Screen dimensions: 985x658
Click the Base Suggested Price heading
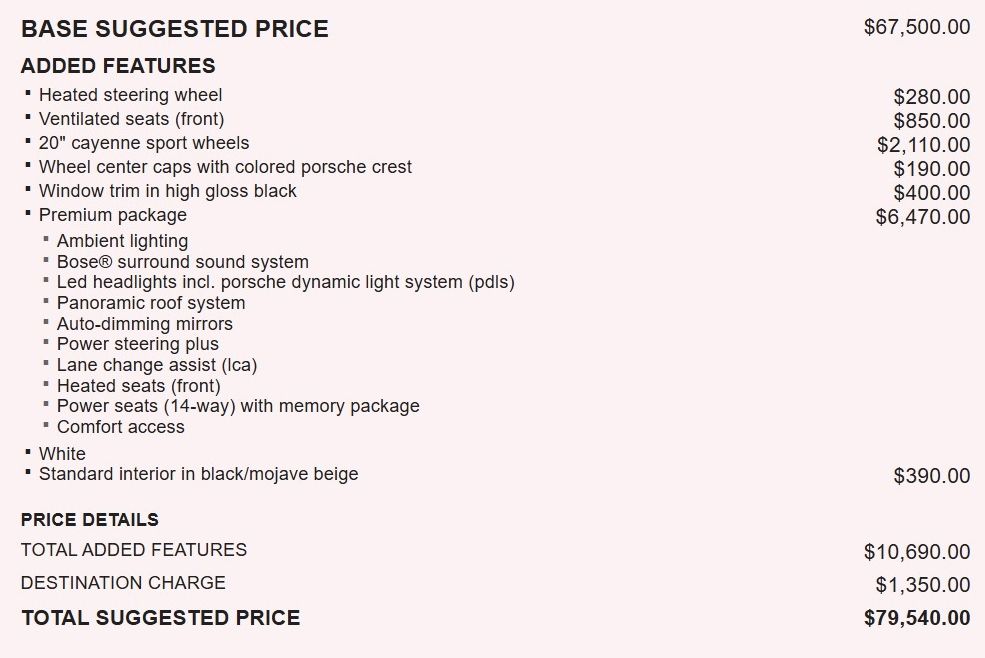[175, 29]
